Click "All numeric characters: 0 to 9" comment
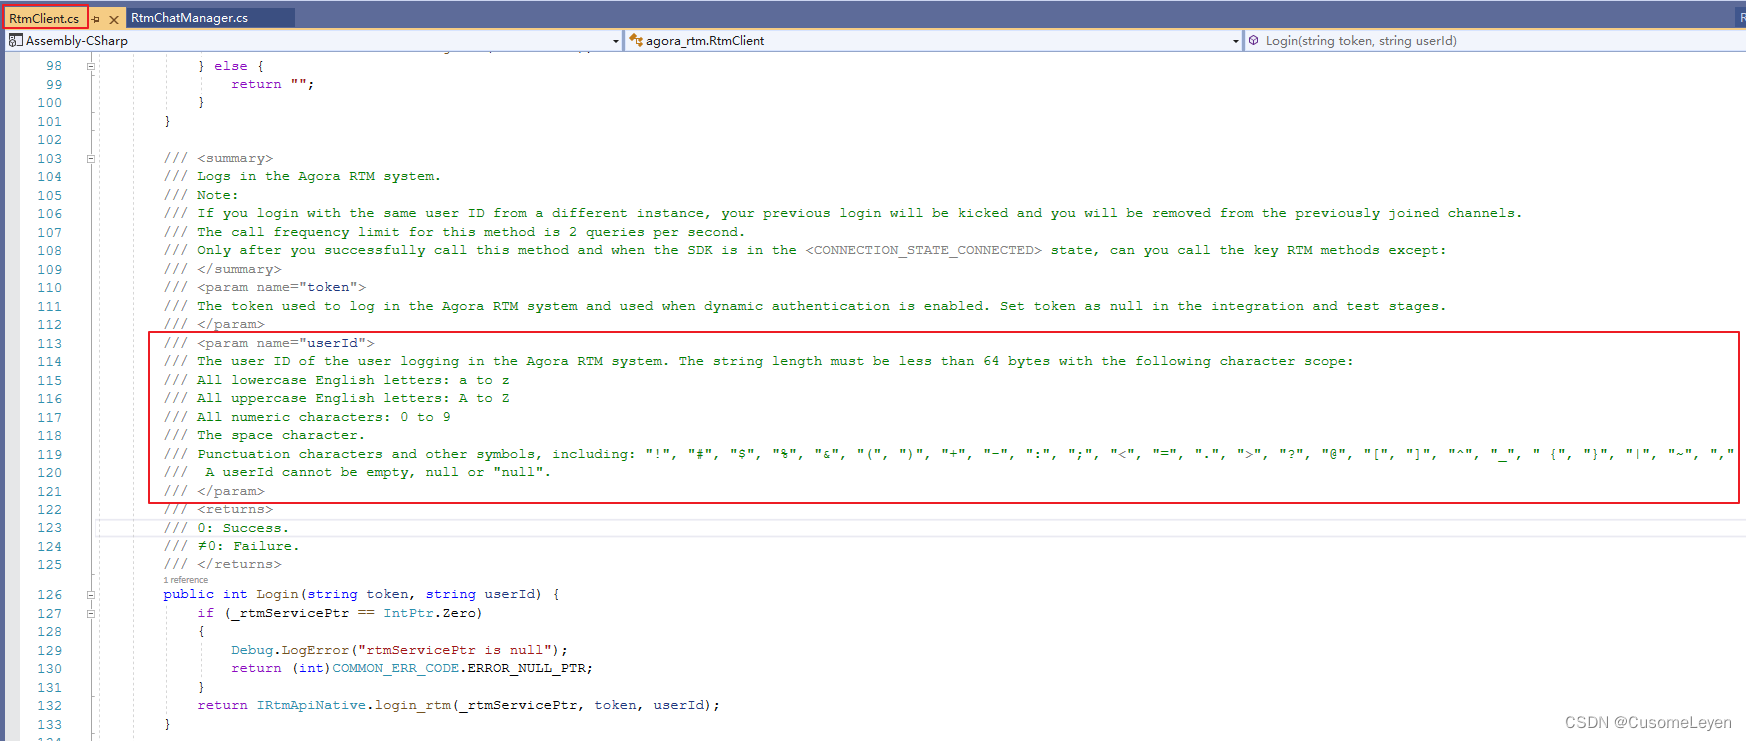Screen dimensions: 1746x741 307,417
